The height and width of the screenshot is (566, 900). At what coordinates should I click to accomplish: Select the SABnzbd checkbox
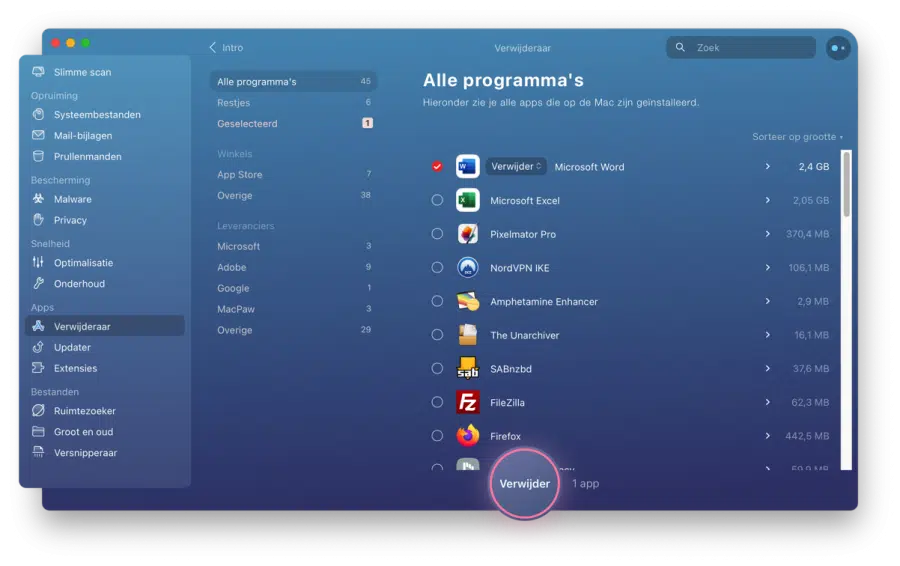(x=437, y=369)
